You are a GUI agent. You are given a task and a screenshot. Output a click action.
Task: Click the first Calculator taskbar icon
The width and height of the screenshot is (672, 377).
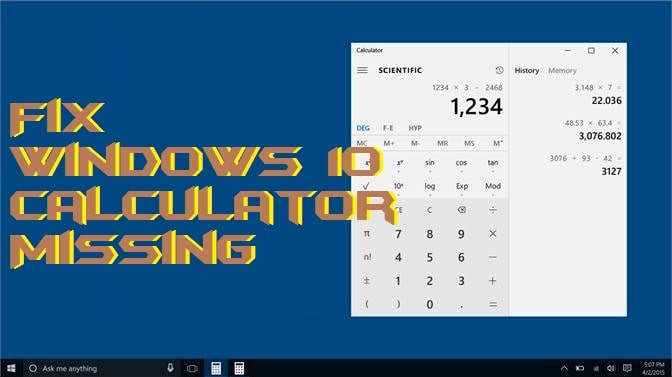(216, 368)
